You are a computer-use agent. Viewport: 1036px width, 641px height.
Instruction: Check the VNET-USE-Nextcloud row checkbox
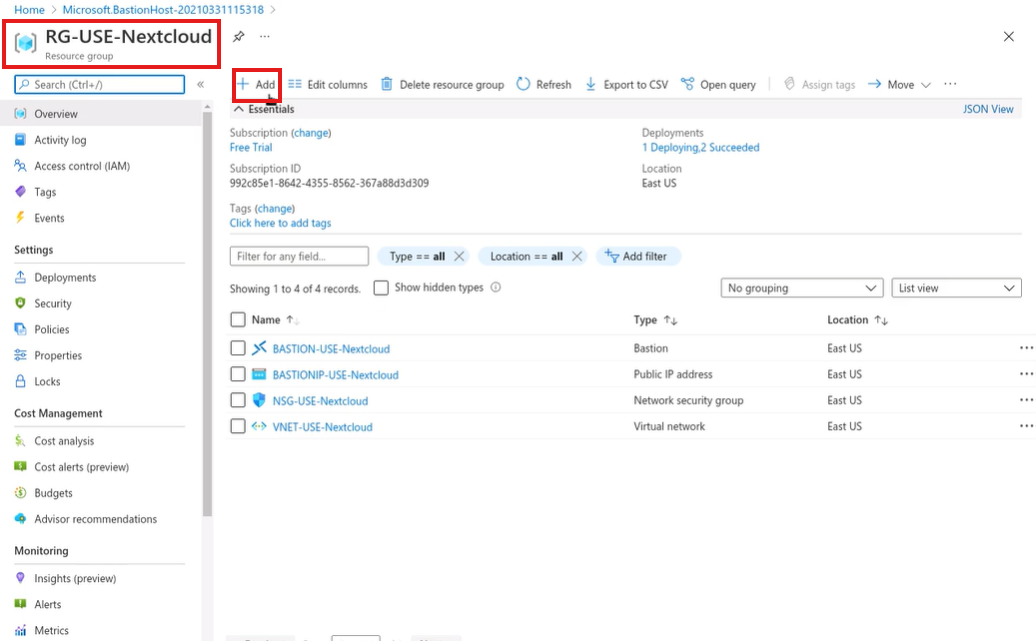click(238, 426)
